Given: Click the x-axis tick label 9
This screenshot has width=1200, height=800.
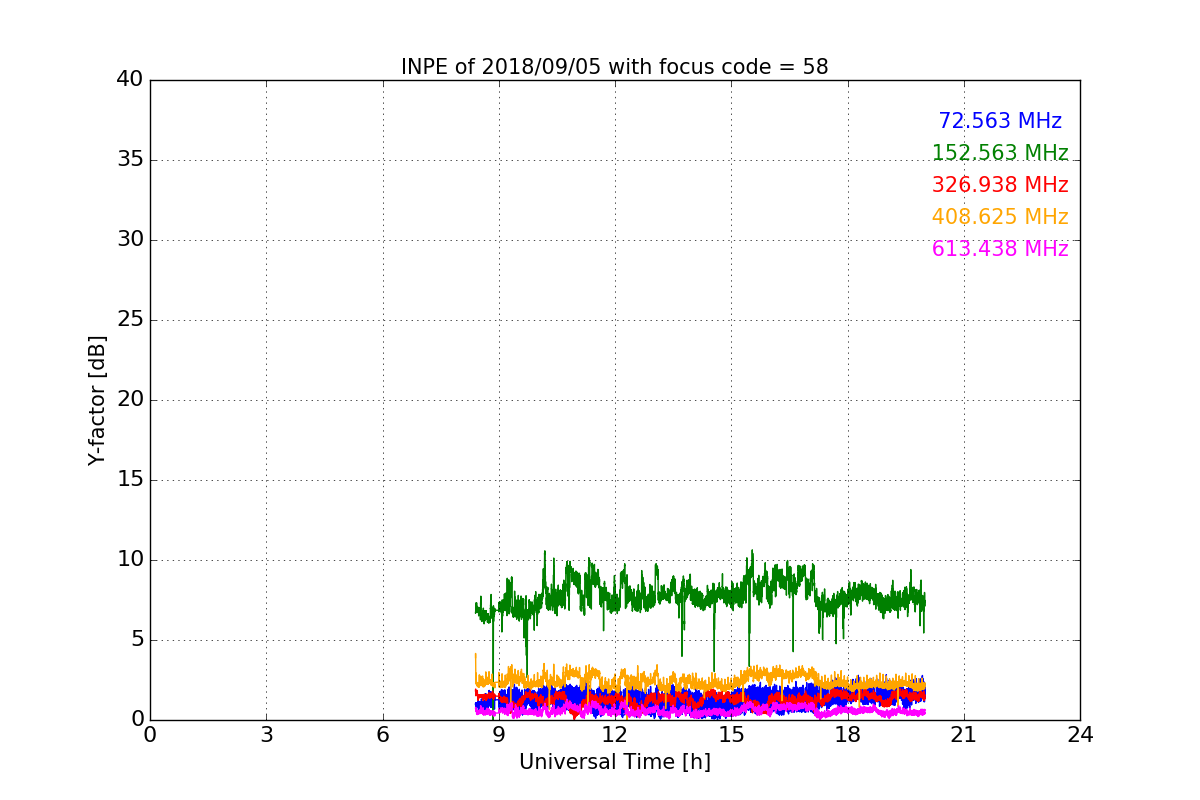Looking at the screenshot, I should pyautogui.click(x=498, y=735).
